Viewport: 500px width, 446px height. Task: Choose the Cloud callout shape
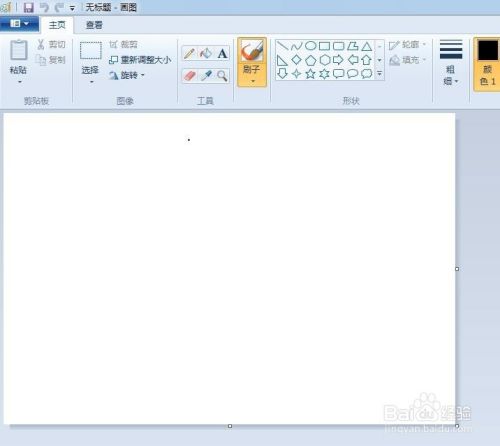pyautogui.click(x=367, y=73)
